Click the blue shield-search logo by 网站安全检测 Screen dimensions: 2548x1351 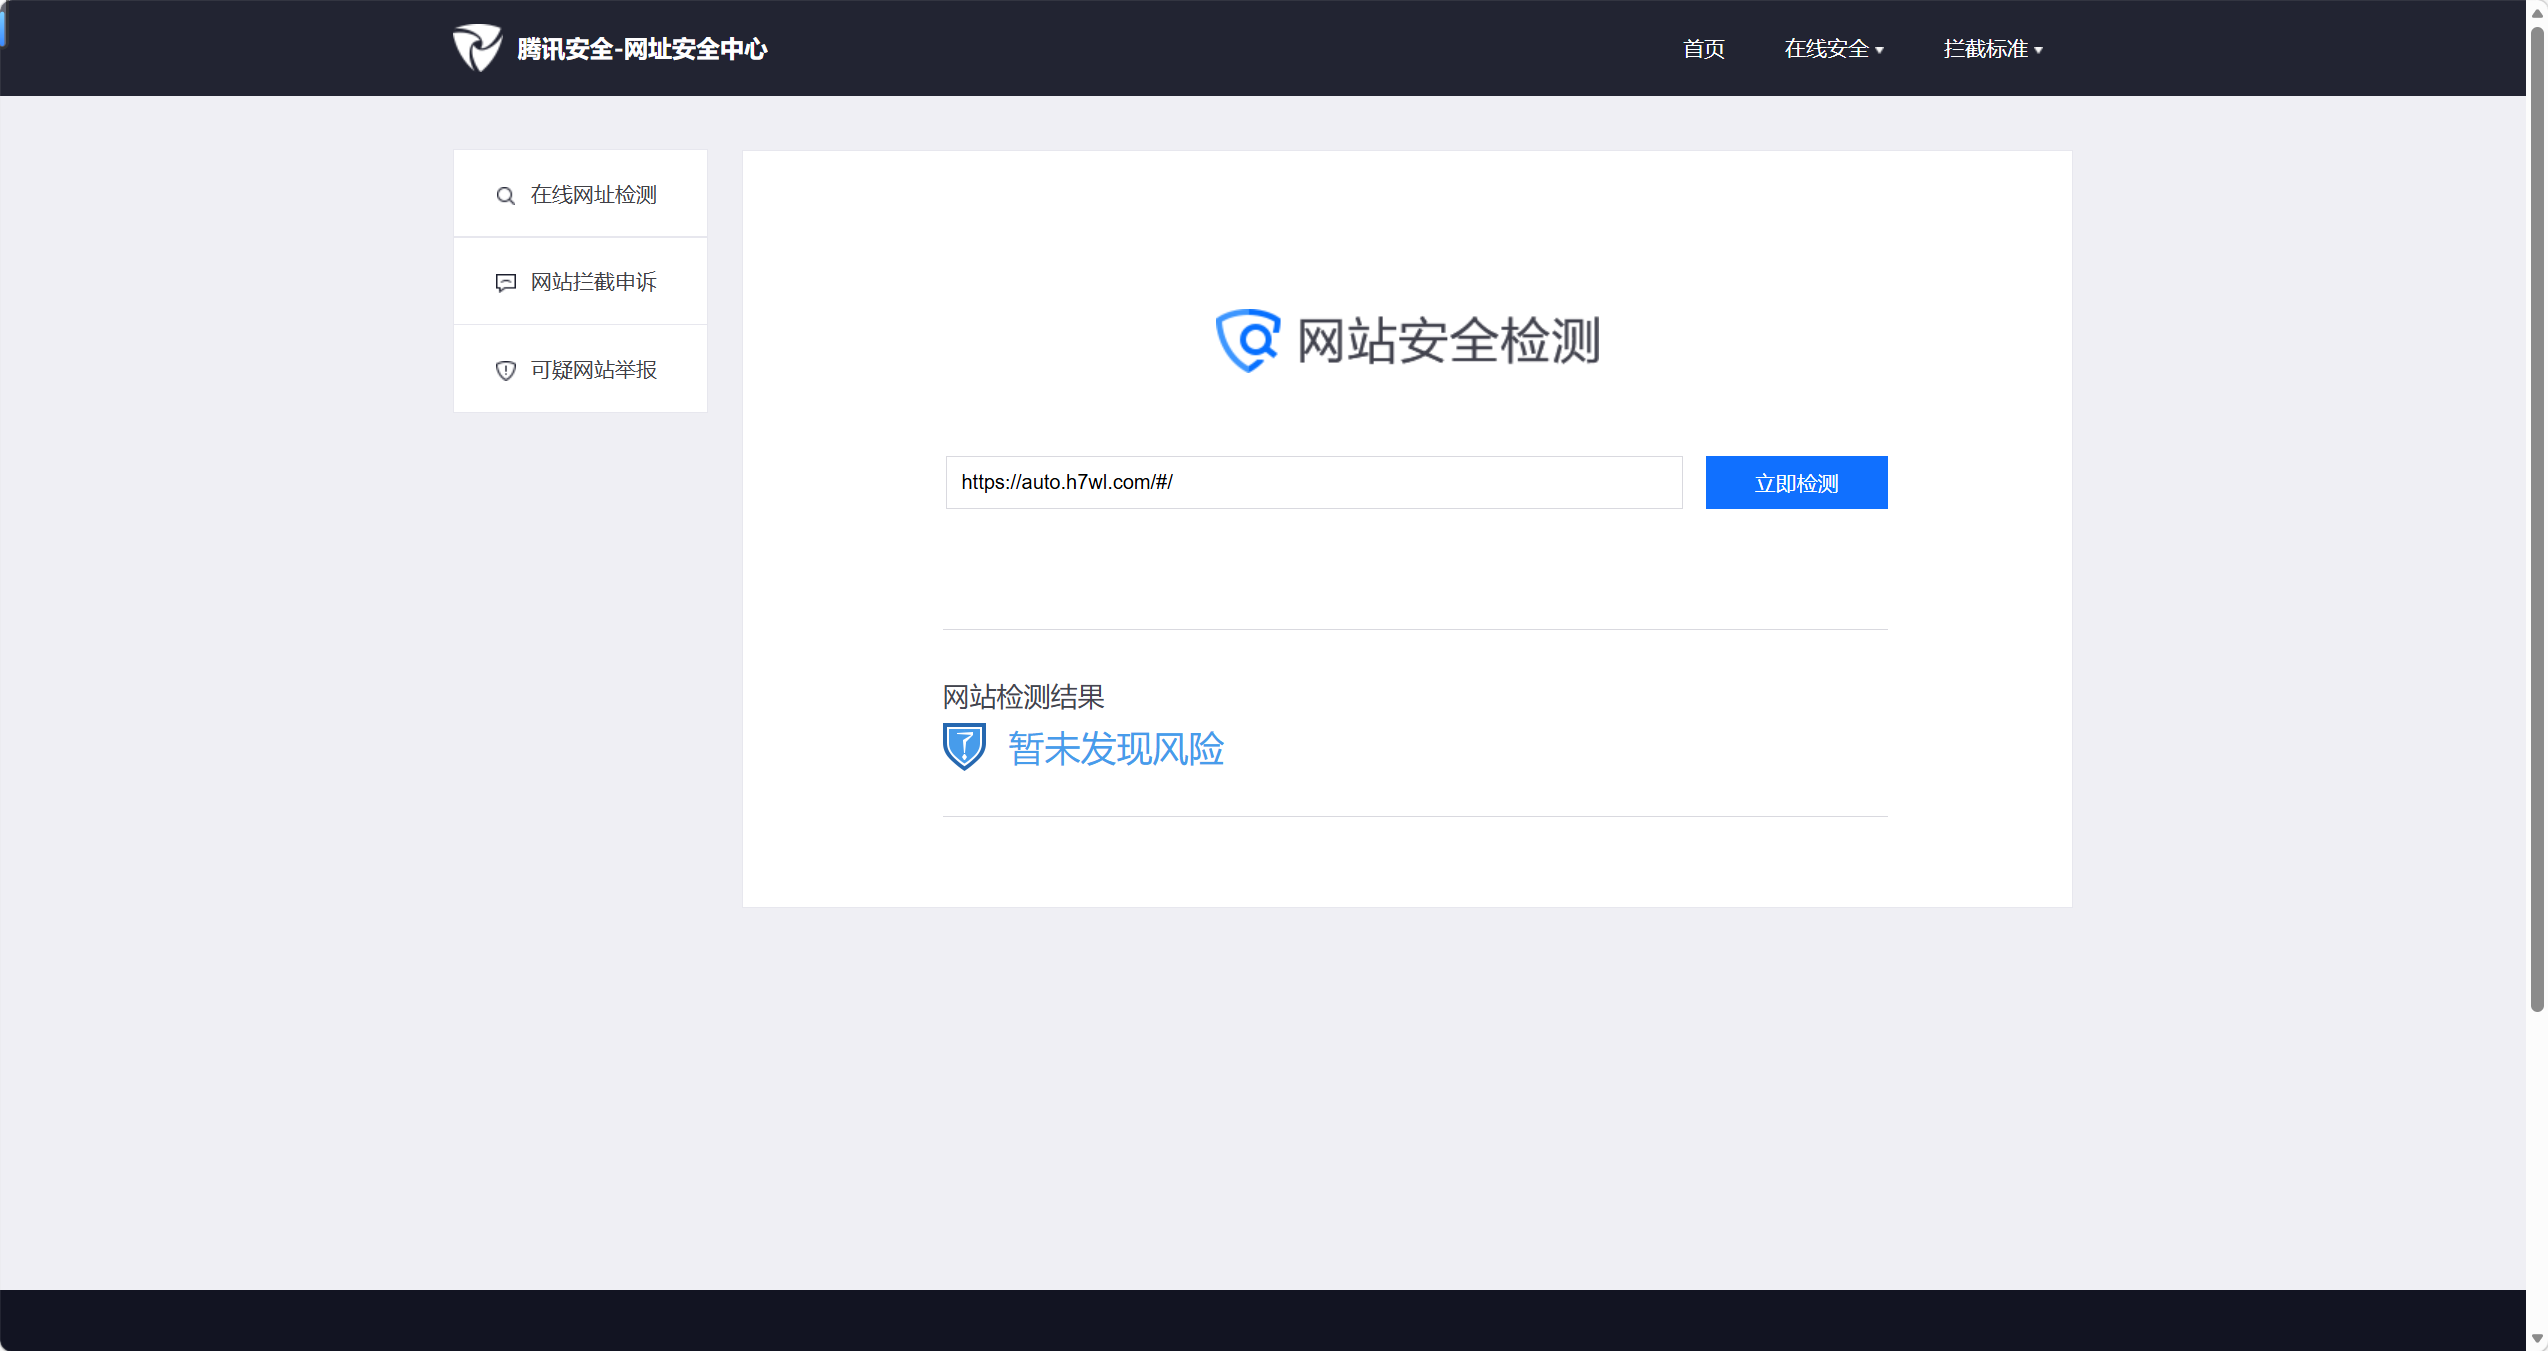point(1247,340)
